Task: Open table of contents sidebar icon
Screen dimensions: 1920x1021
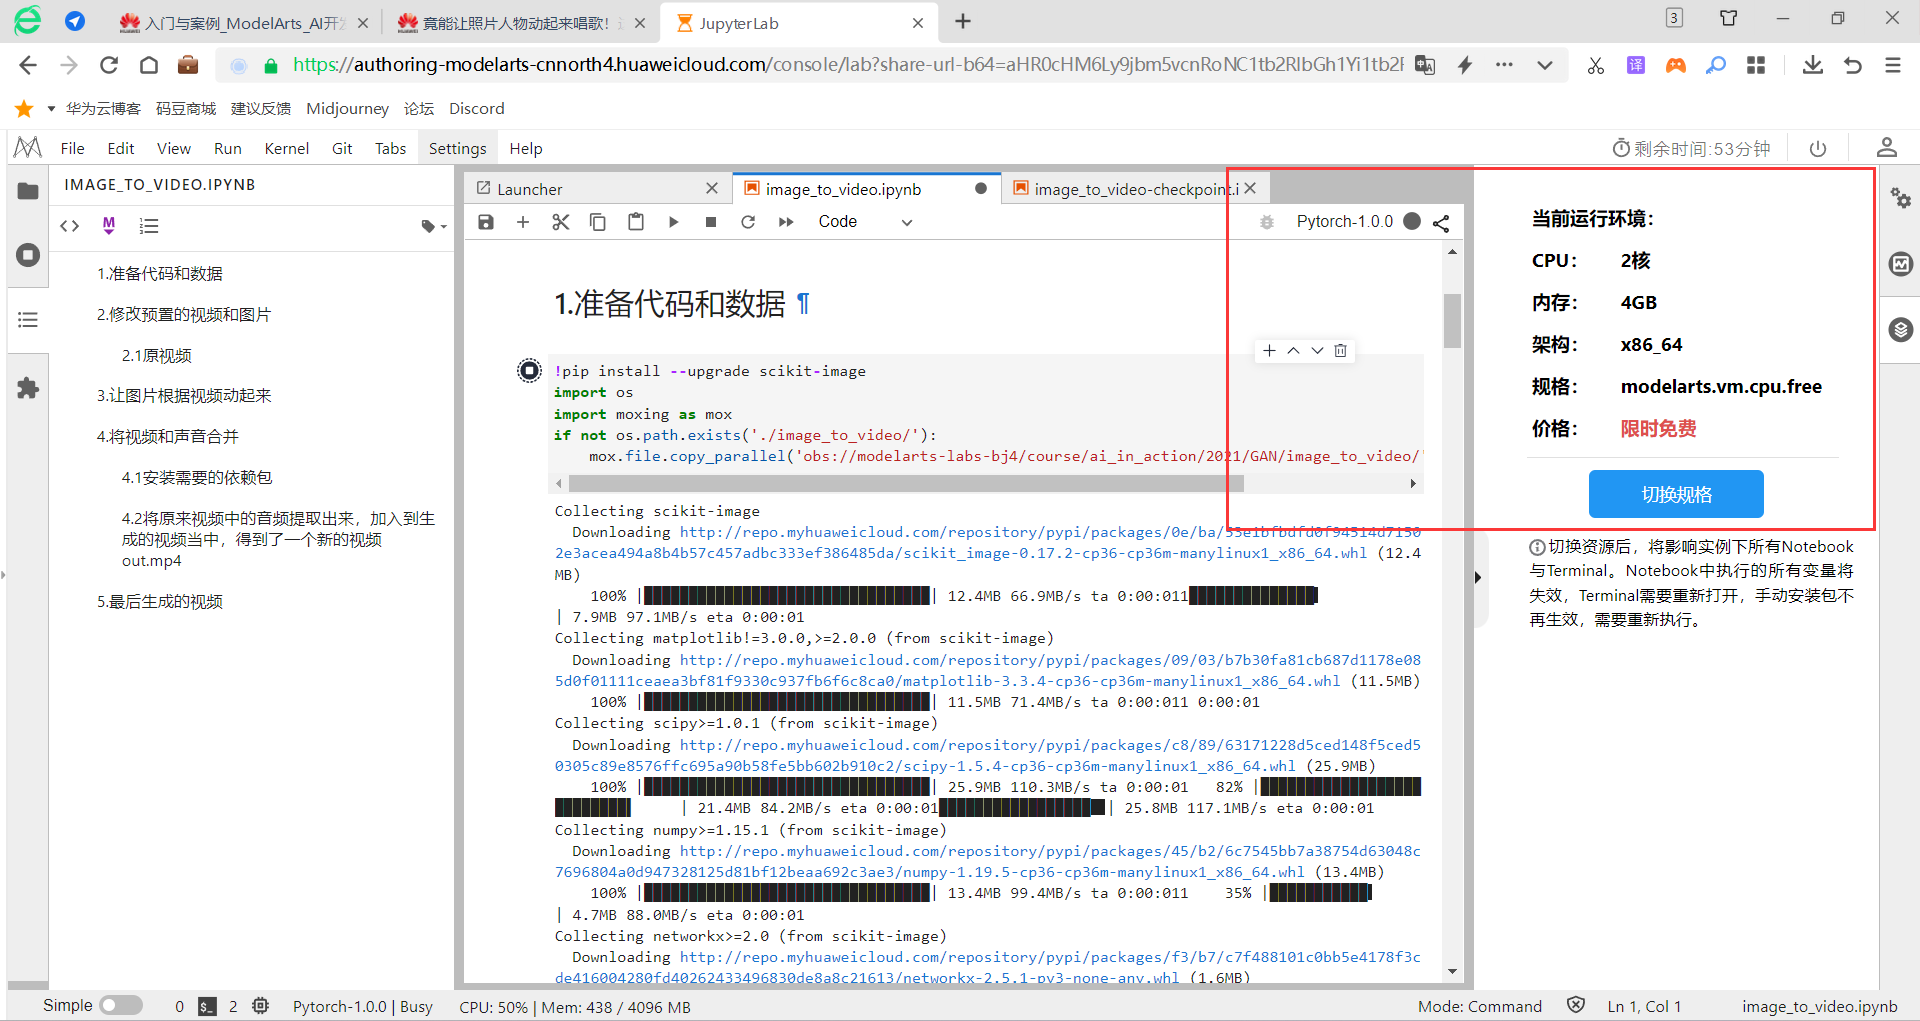Action: (28, 320)
